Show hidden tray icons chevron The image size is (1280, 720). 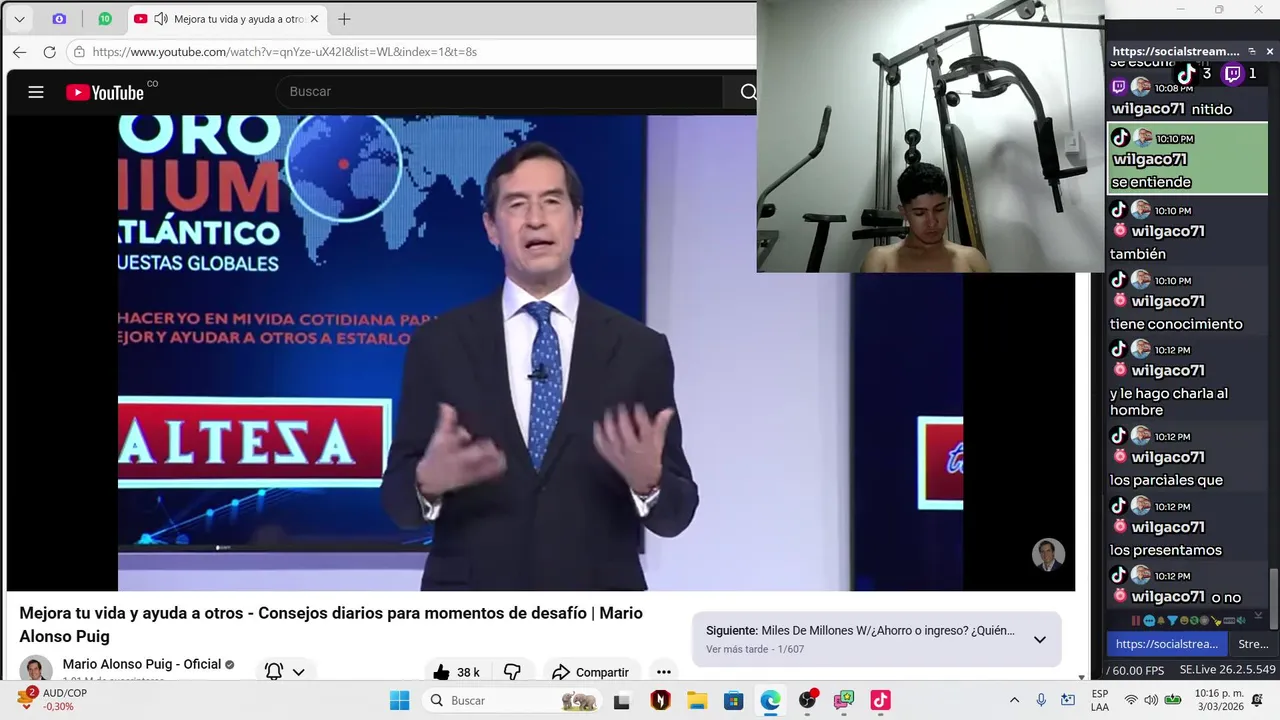pyautogui.click(x=1014, y=700)
